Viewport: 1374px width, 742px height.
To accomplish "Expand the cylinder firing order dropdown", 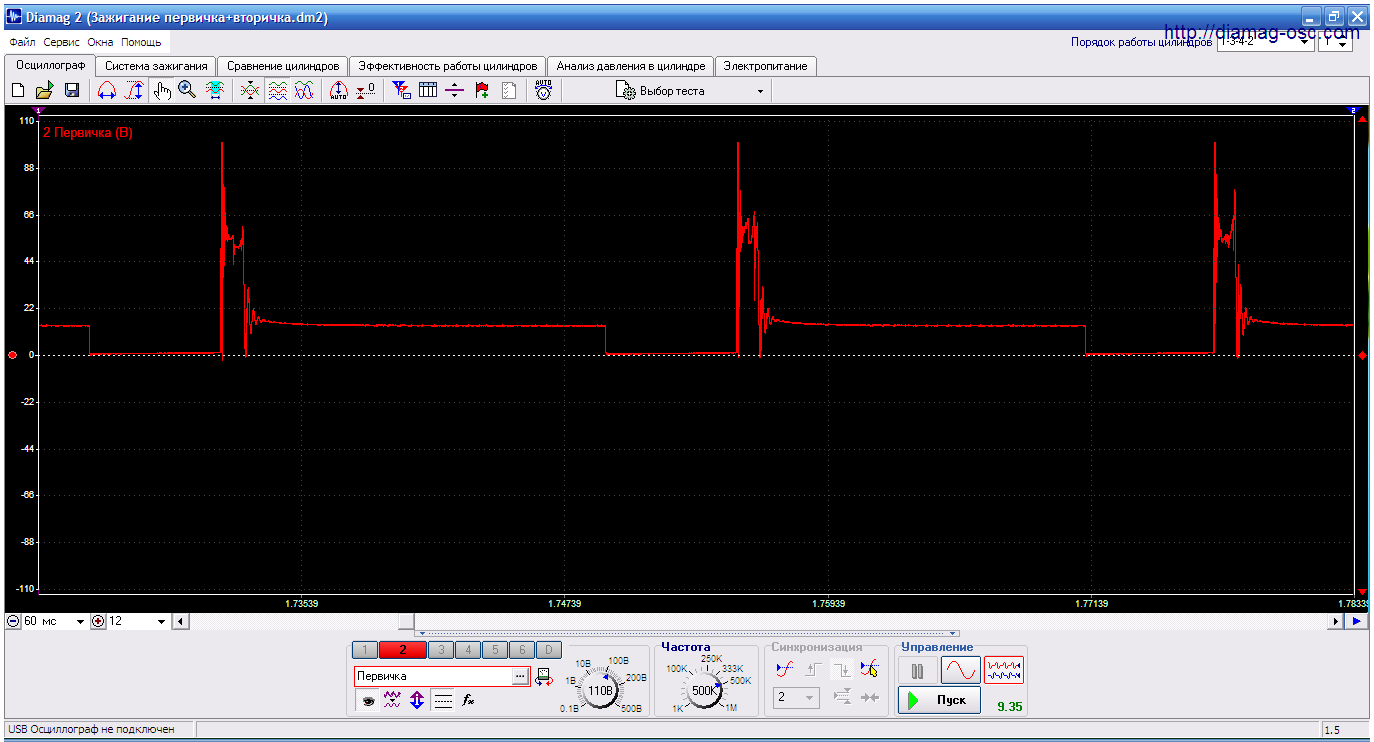I will (x=1306, y=43).
